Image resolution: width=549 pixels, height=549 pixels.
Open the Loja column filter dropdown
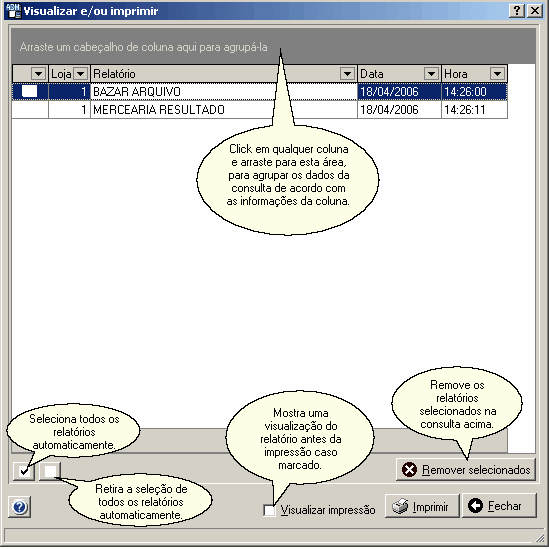[x=81, y=74]
